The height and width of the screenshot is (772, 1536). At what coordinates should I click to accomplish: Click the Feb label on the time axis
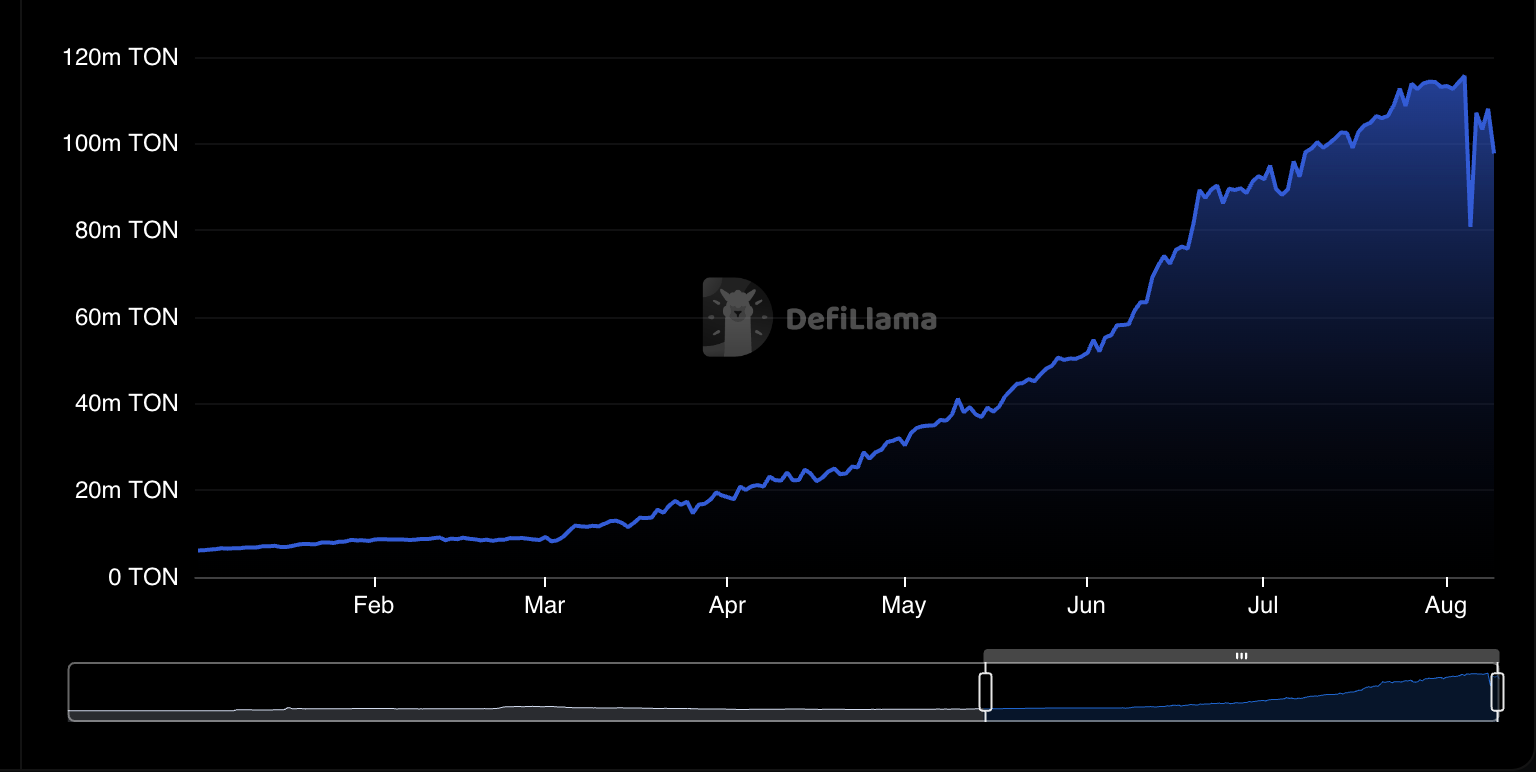[374, 606]
